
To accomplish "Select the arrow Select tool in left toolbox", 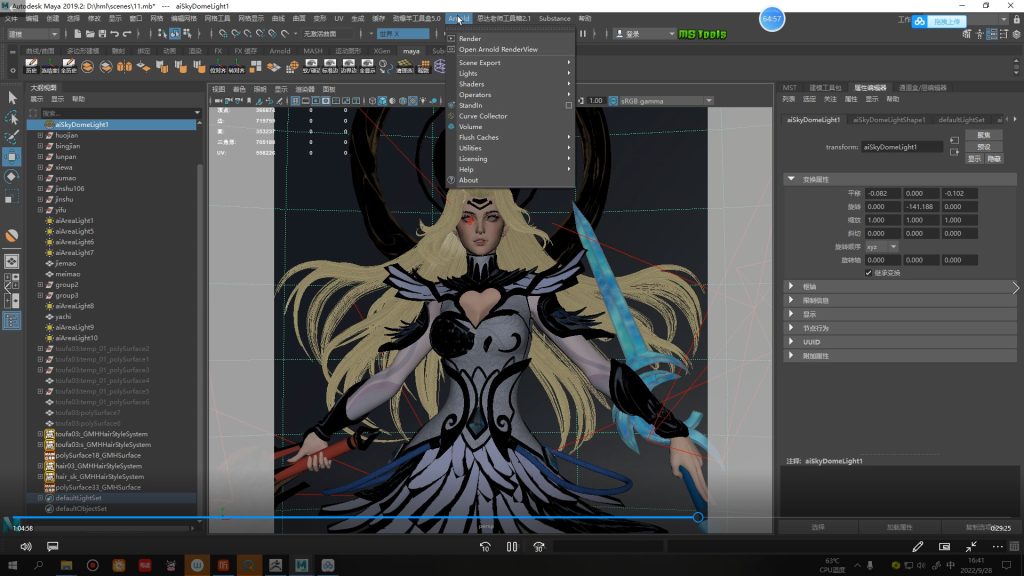I will point(12,97).
